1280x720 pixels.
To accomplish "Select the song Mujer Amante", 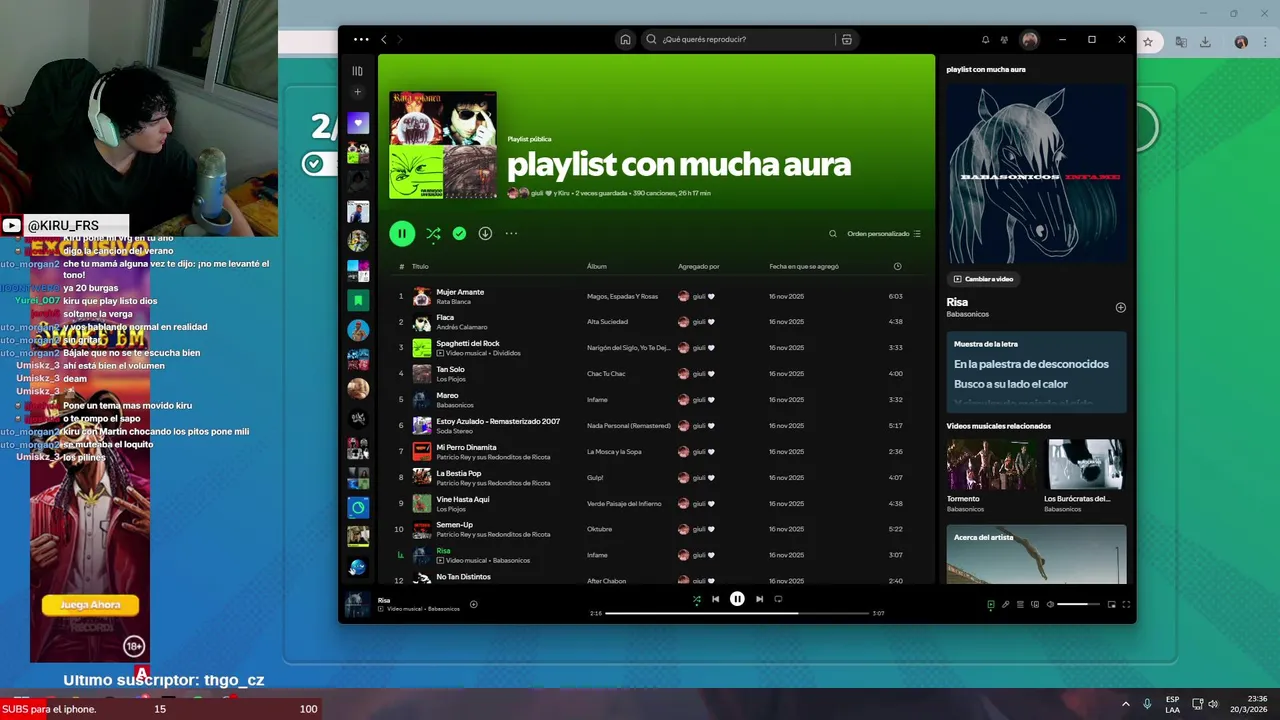I will pos(460,292).
